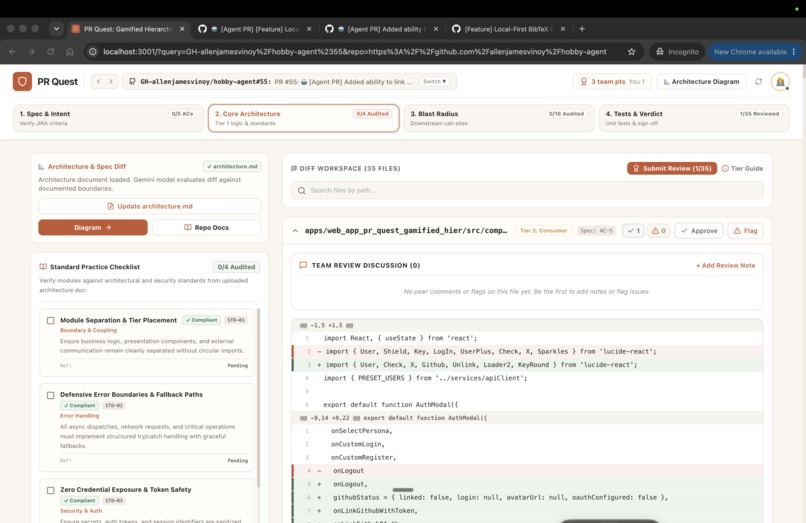
Task: Check Module Separation & Tier Placement
Action: (50, 320)
